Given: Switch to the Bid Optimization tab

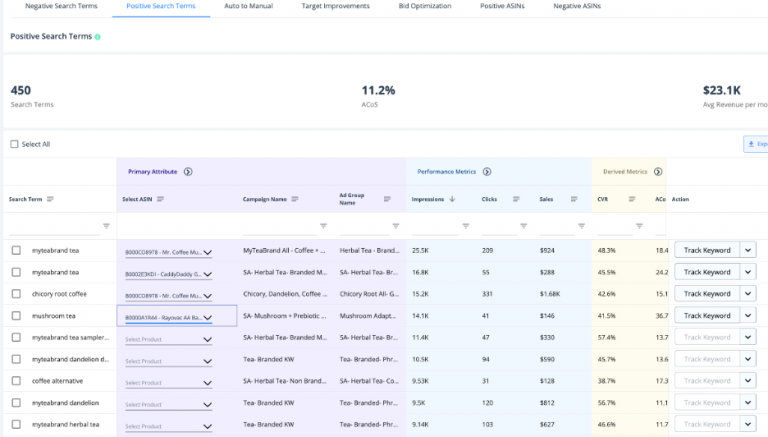Looking at the screenshot, I should 424,6.
